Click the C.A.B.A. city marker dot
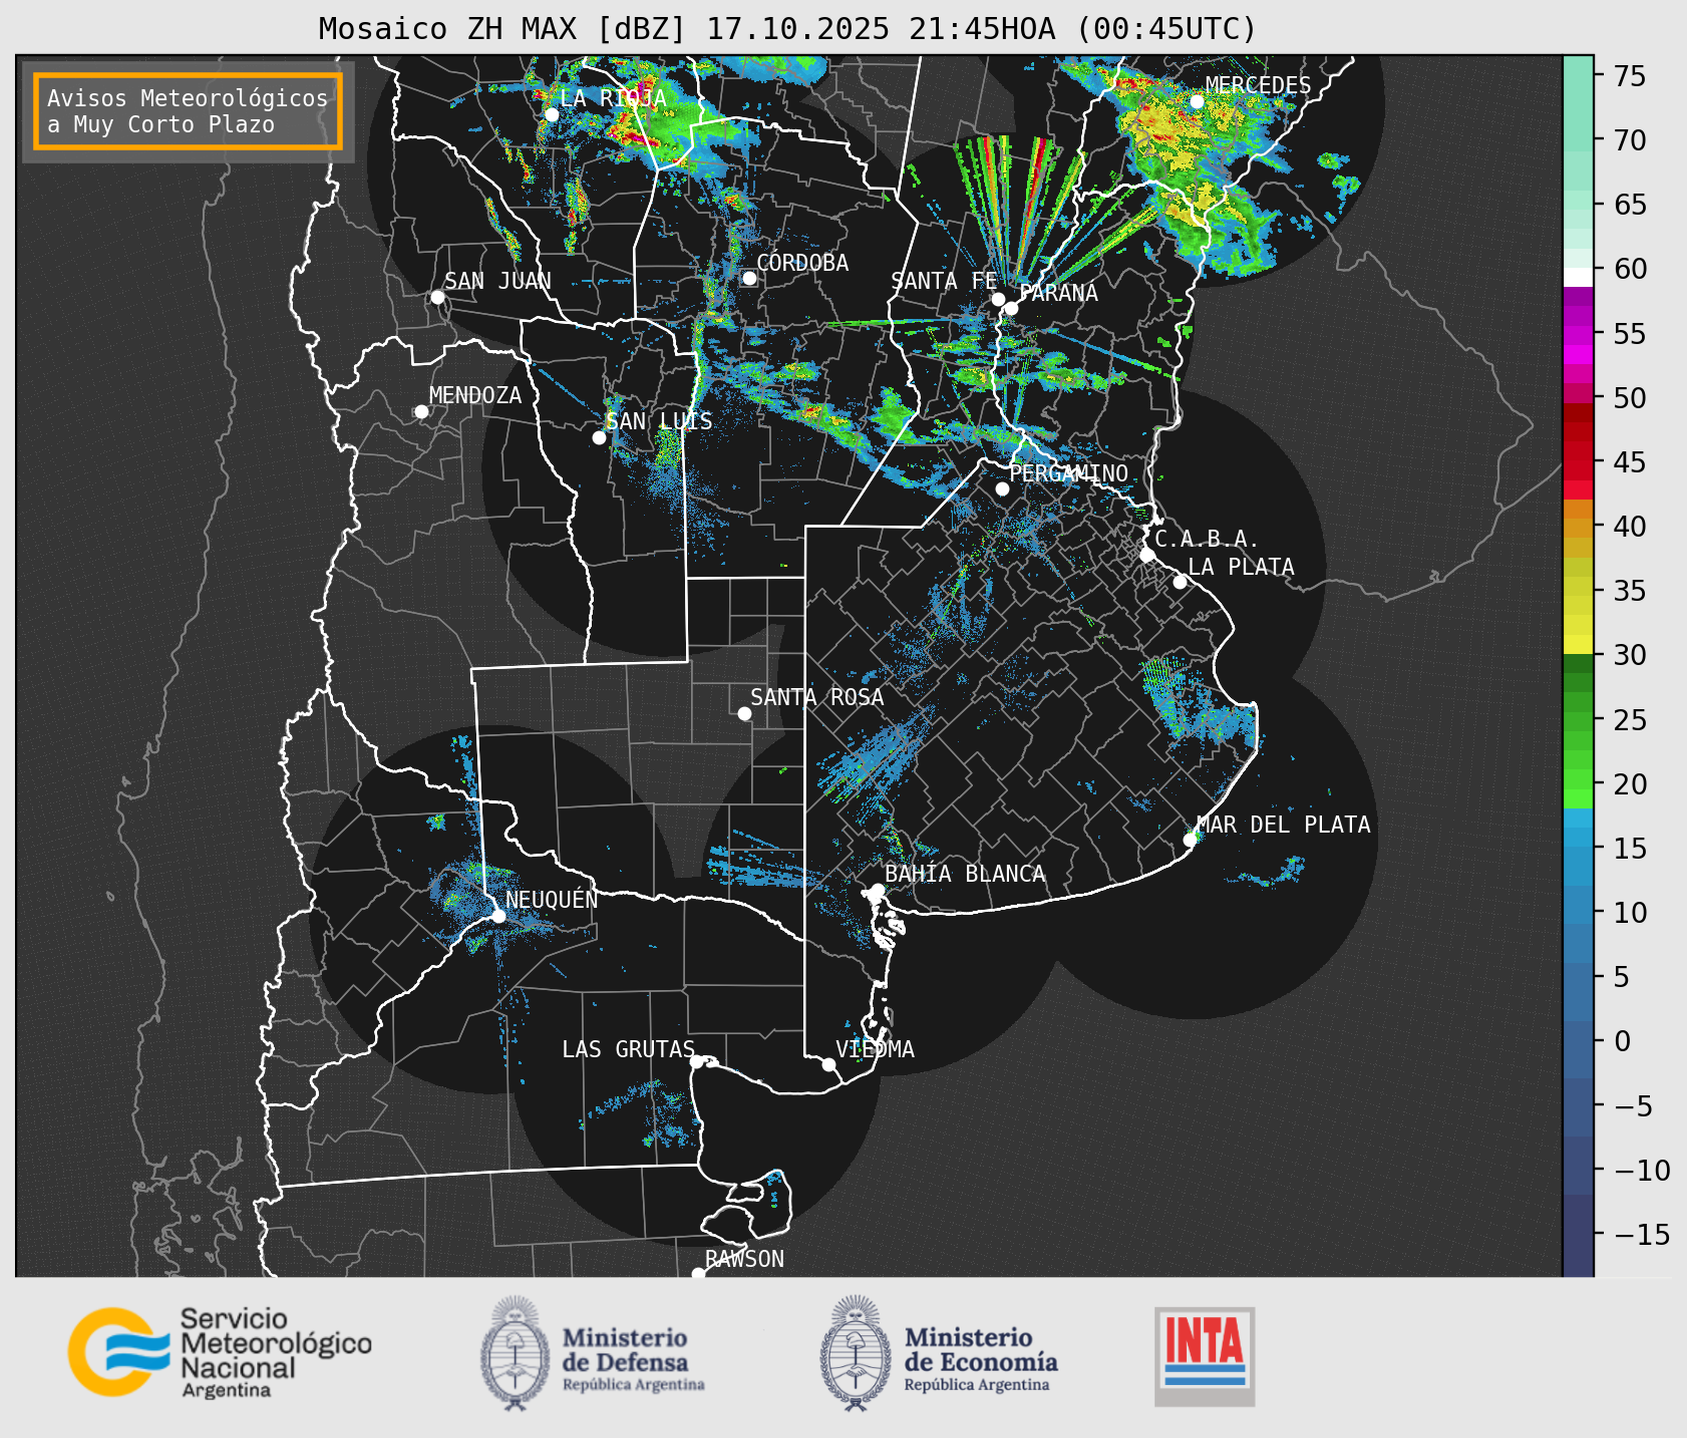 (1147, 555)
